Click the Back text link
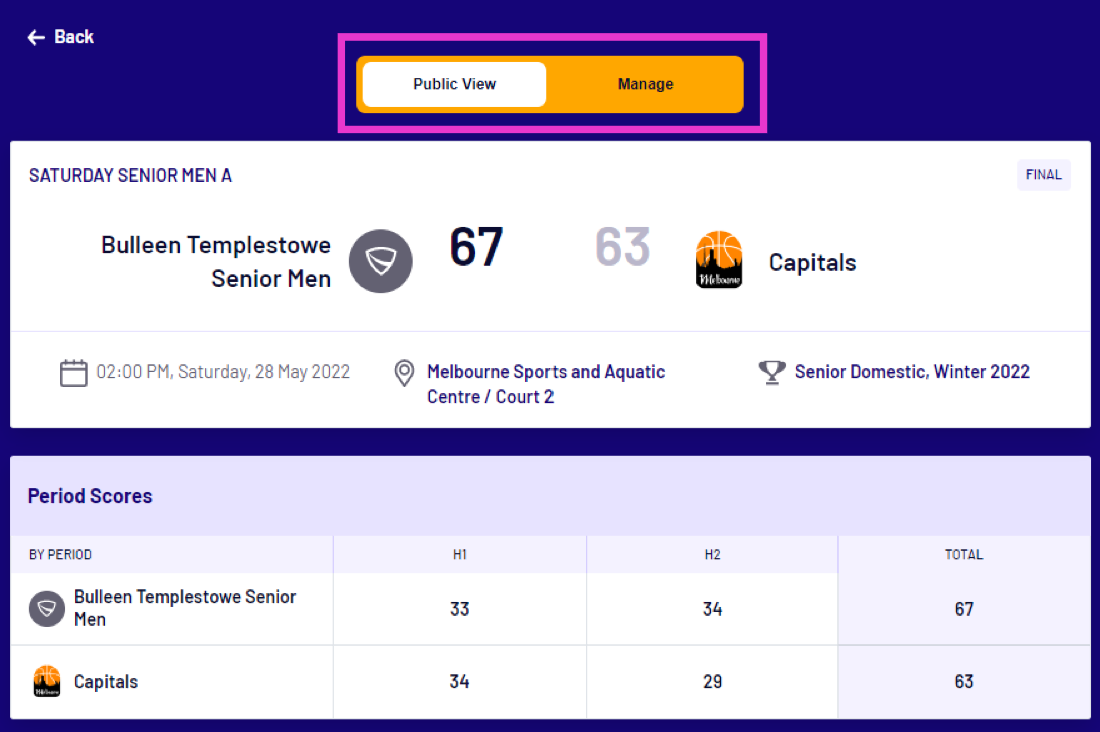Image resolution: width=1100 pixels, height=732 pixels. coord(74,37)
